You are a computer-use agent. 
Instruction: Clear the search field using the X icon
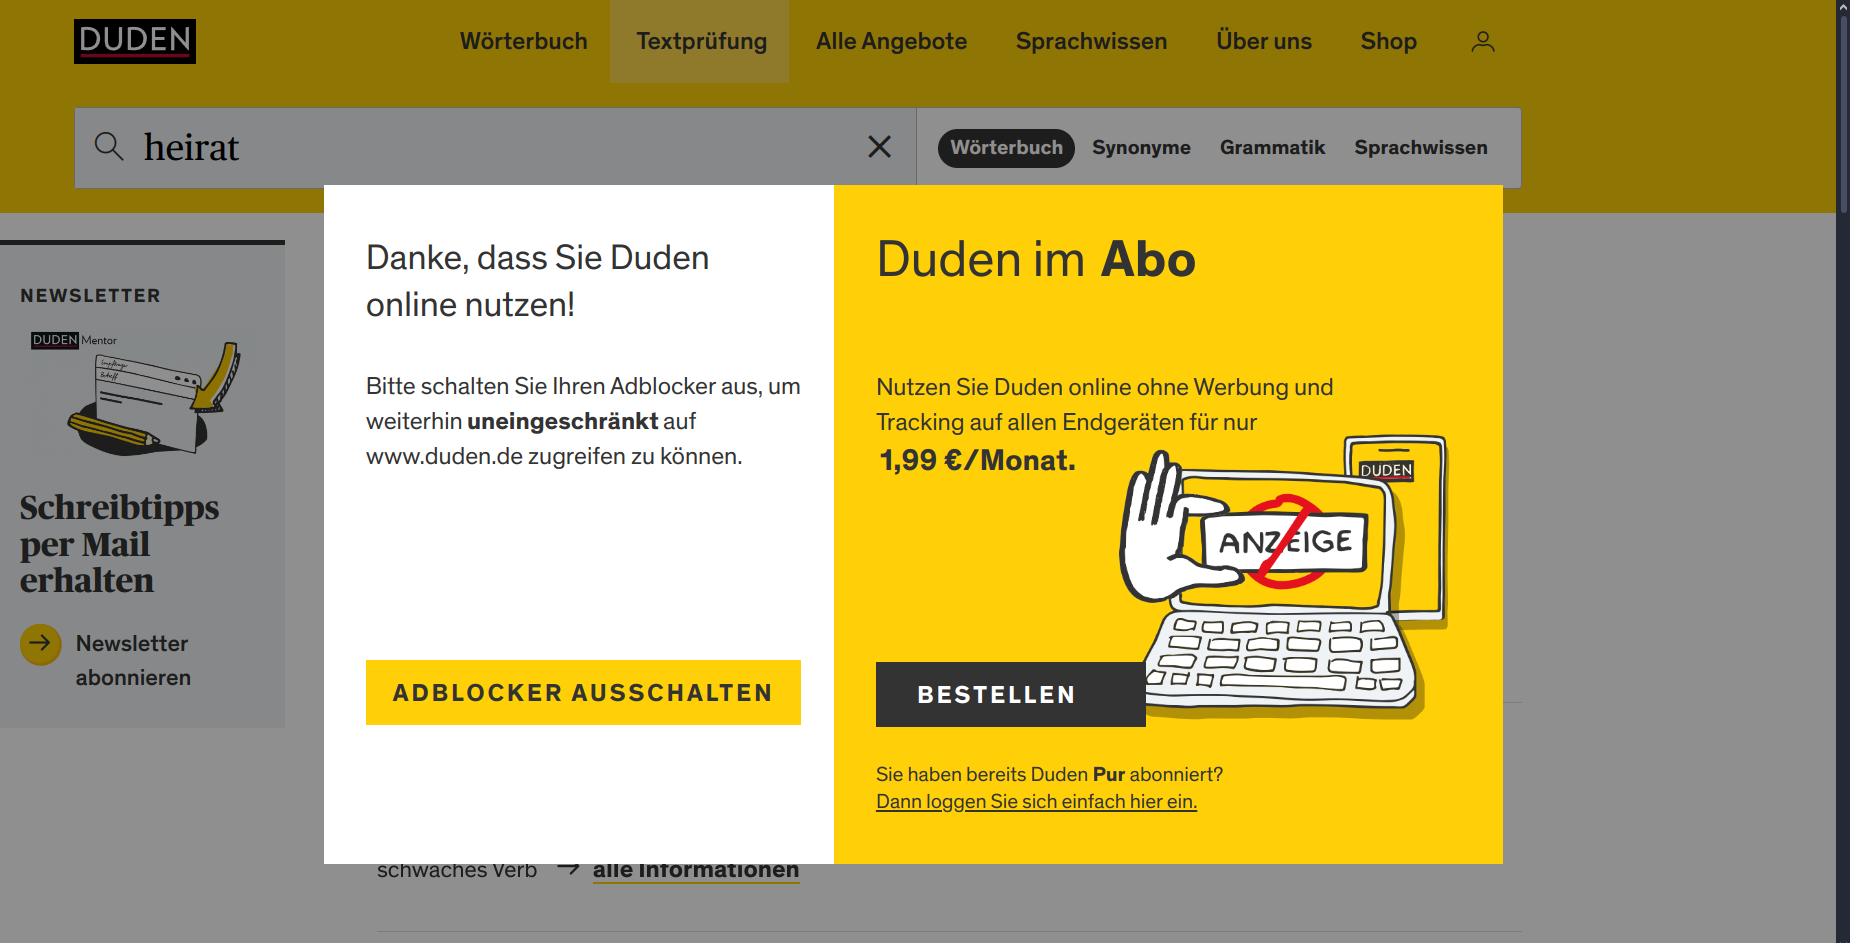879,146
